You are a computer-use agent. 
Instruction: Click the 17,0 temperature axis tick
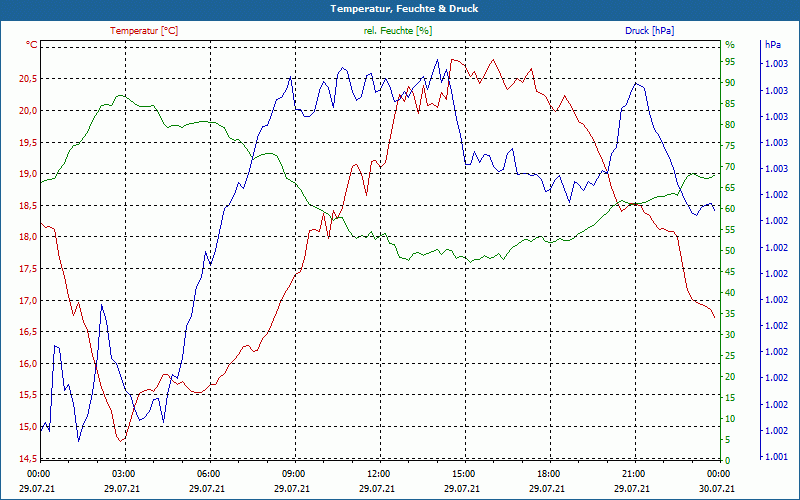coord(29,301)
